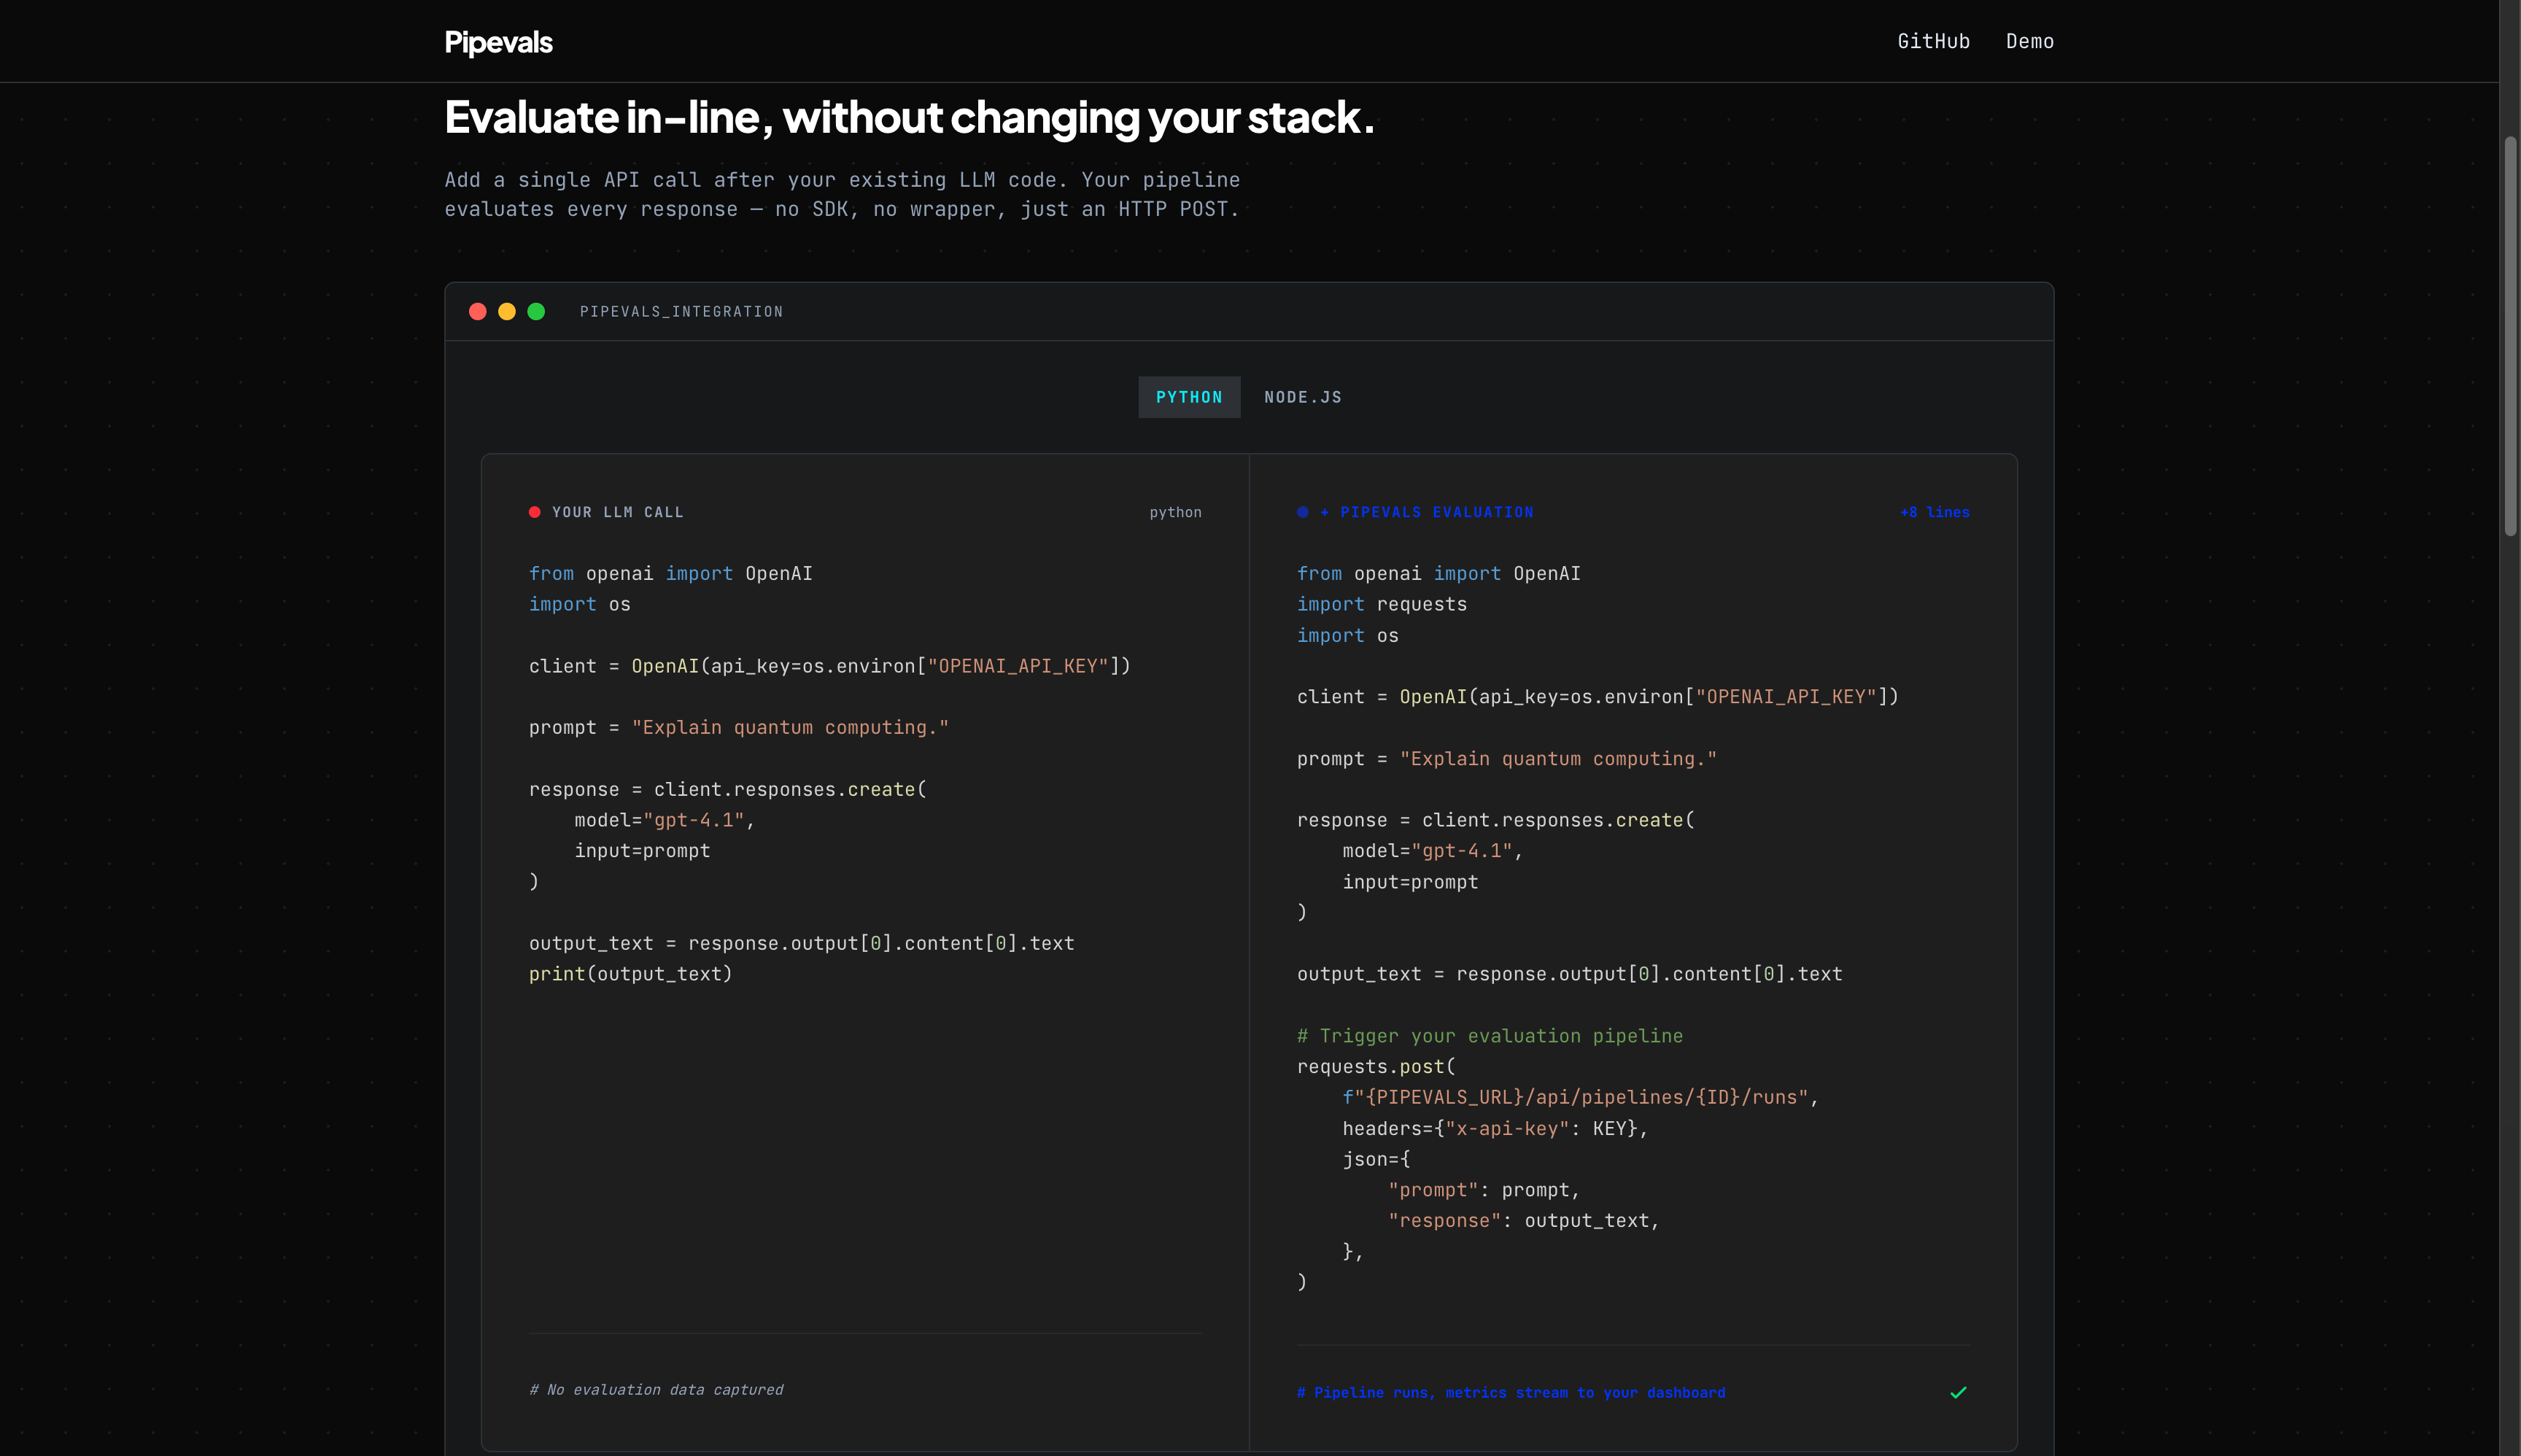Open the GitHub link

(1933, 41)
